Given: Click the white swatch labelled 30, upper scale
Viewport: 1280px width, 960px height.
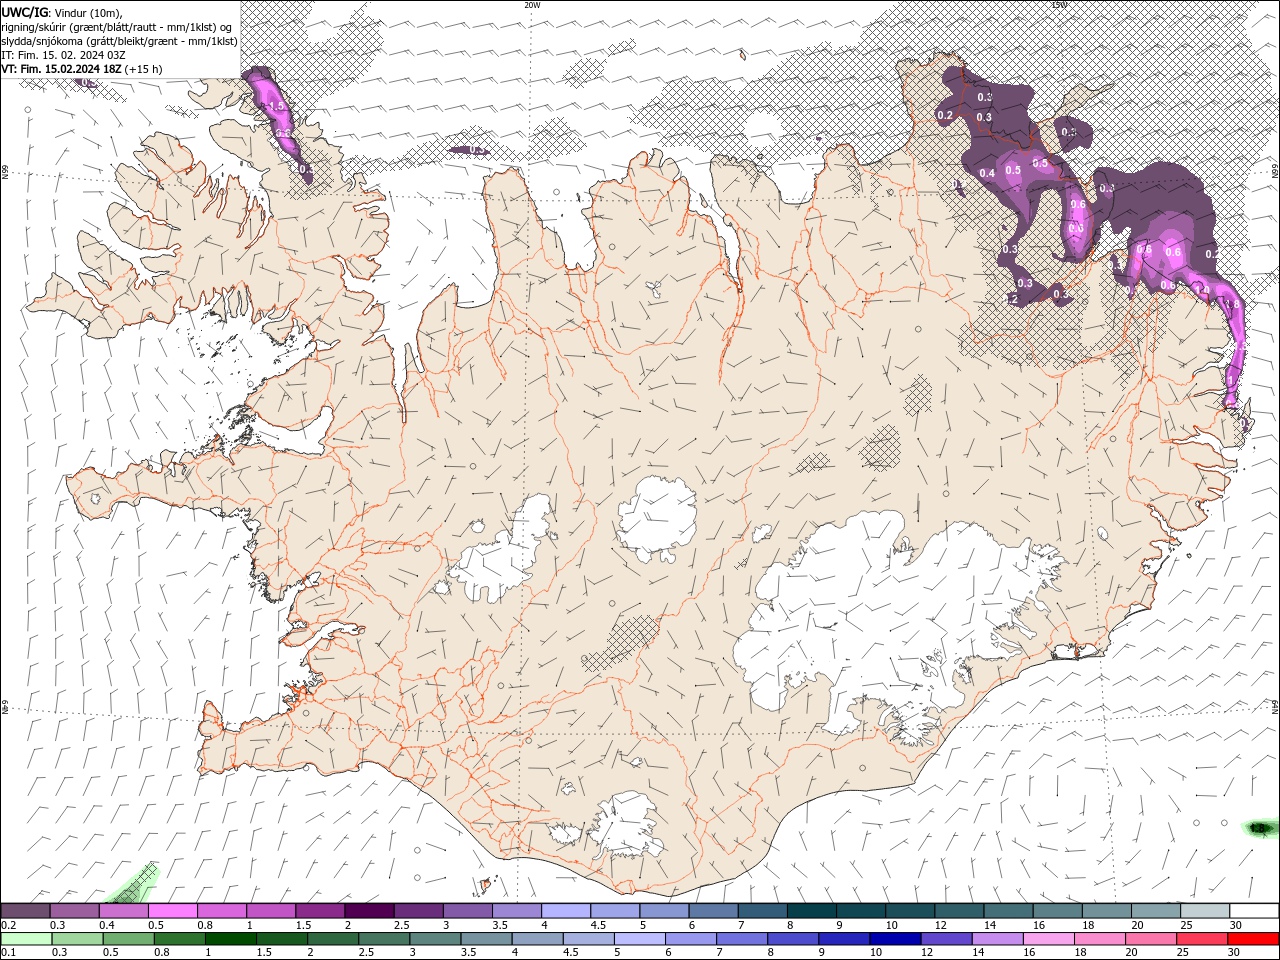Looking at the screenshot, I should click(x=1253, y=911).
